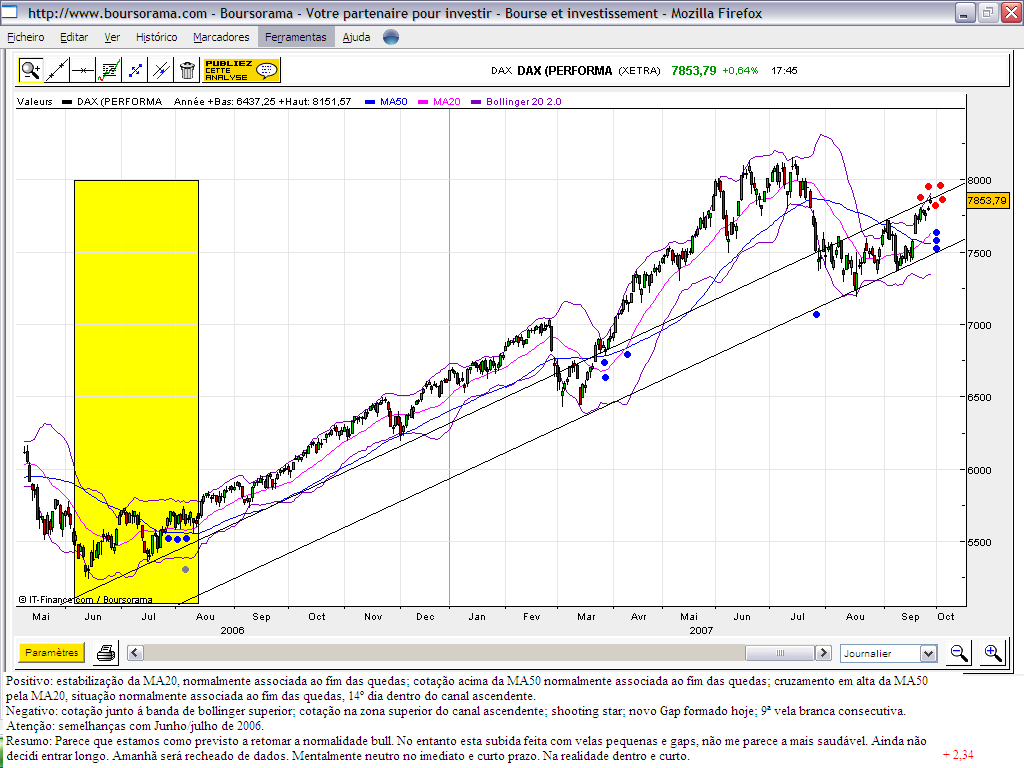Open the Ver menu
The width and height of the screenshot is (1024, 768).
(x=112, y=37)
